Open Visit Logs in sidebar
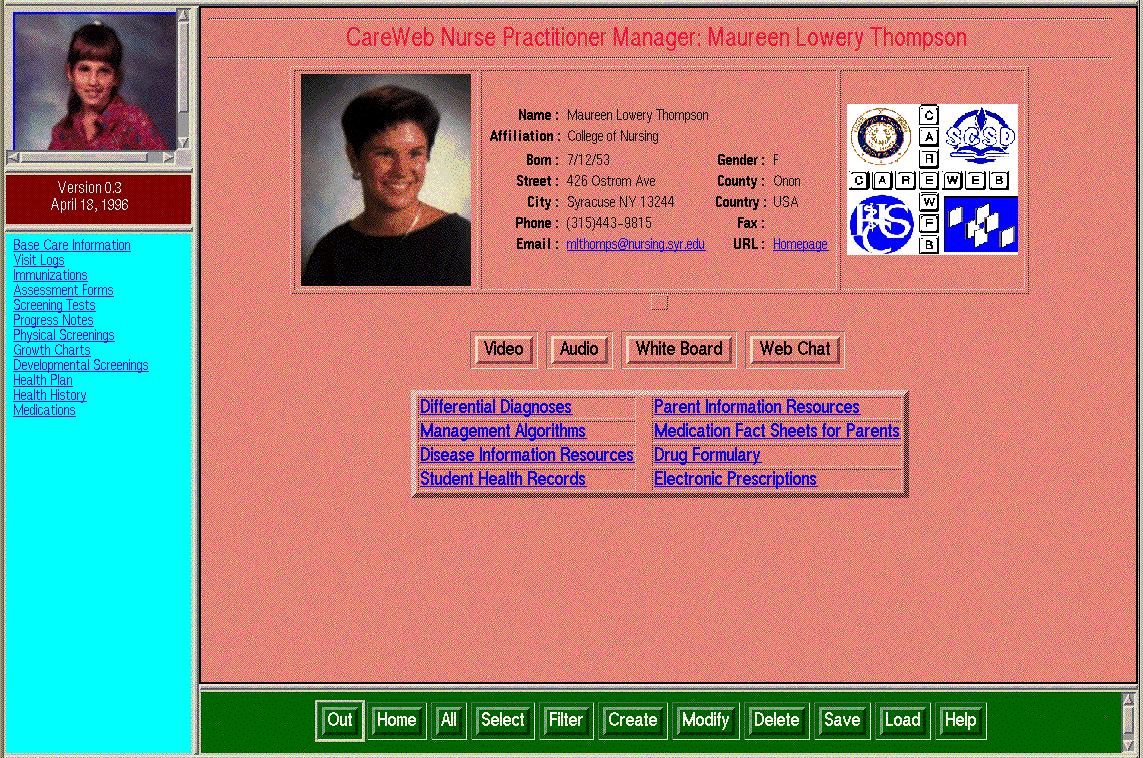This screenshot has height=758, width=1143. [x=39, y=260]
